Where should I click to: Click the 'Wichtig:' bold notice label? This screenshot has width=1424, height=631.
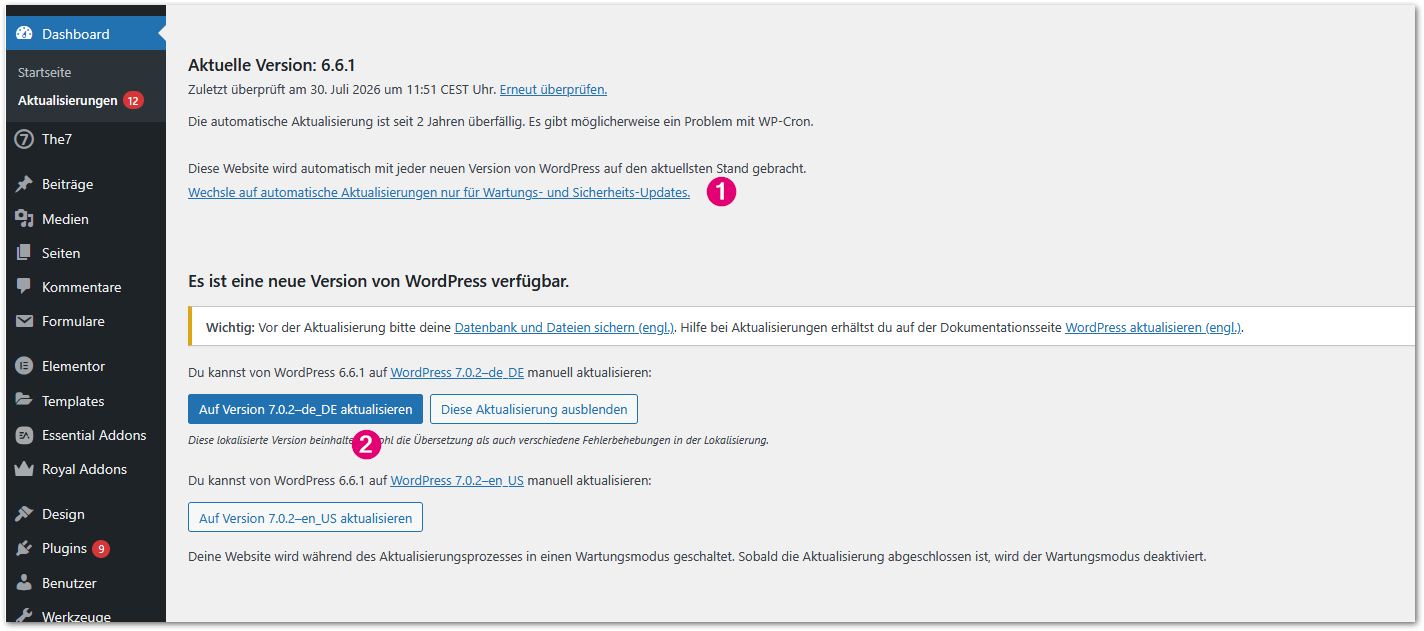[230, 327]
